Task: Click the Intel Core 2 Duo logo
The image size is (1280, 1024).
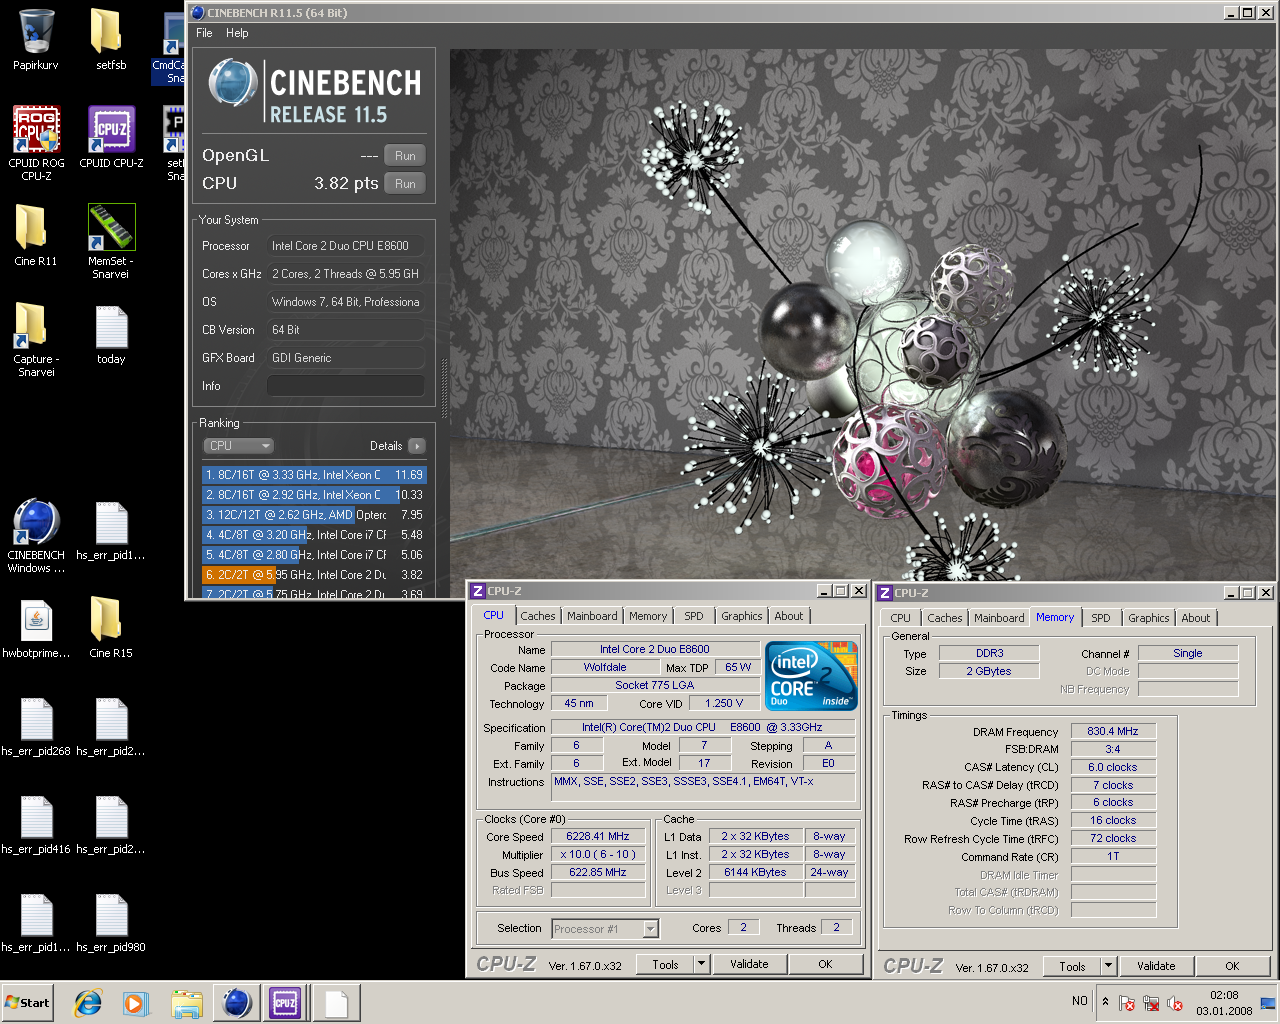Action: pos(812,676)
